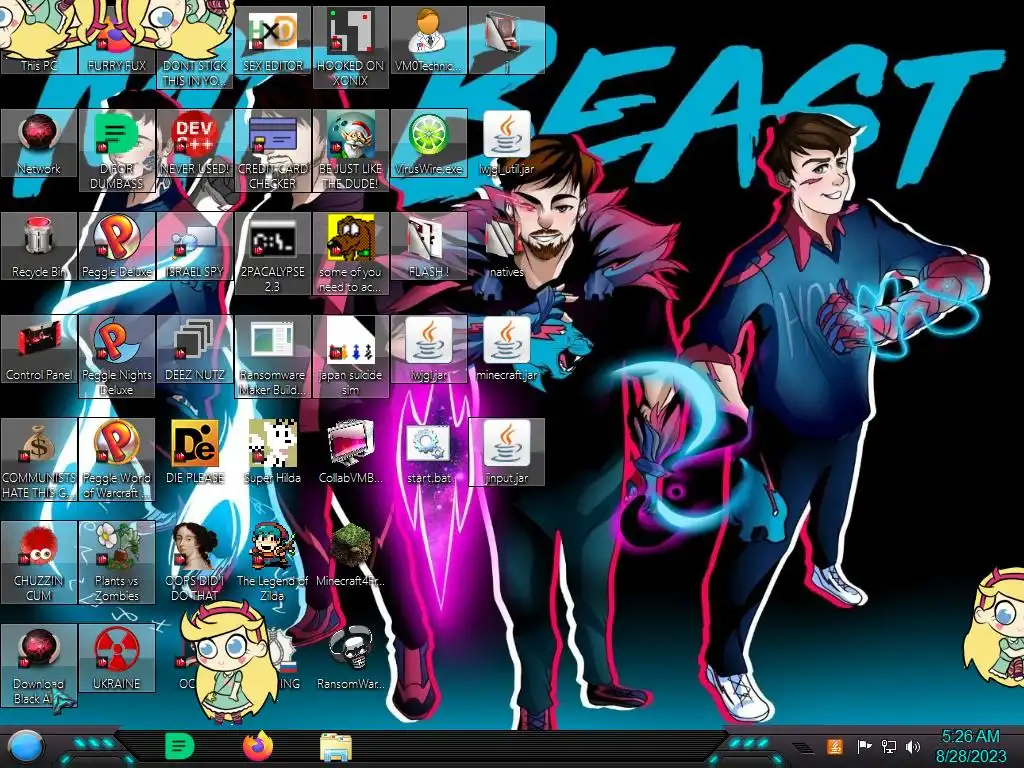Viewport: 1024px width, 768px height.
Task: Open the Recycle Bin
Action: [x=39, y=246]
